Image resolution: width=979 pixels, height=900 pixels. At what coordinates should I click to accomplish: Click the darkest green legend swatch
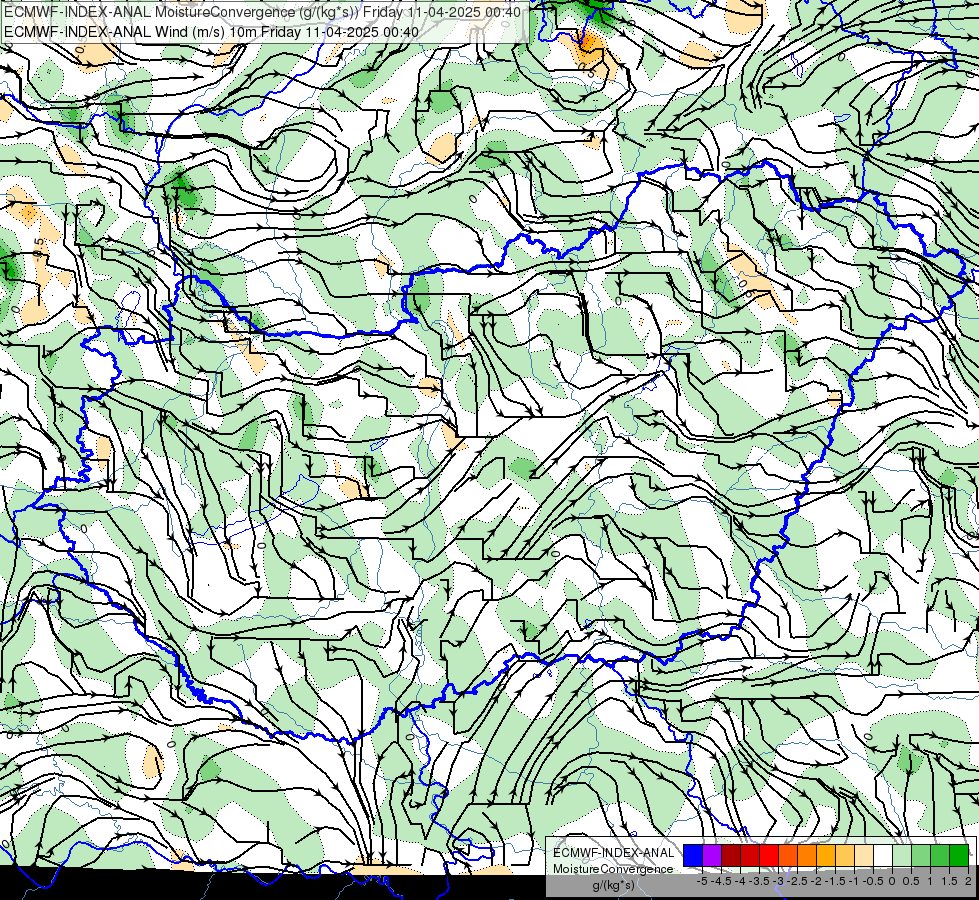click(959, 855)
